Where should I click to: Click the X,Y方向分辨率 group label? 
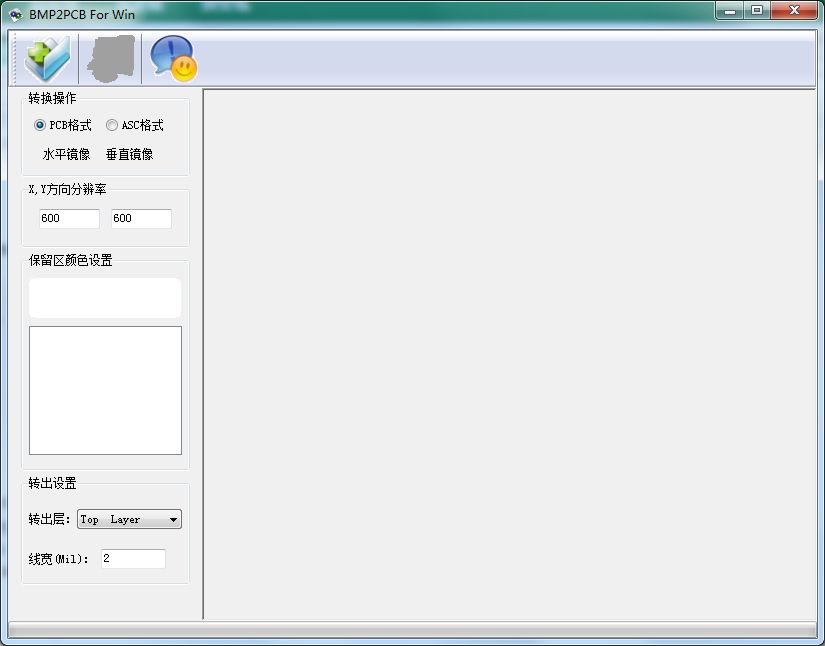coord(67,189)
